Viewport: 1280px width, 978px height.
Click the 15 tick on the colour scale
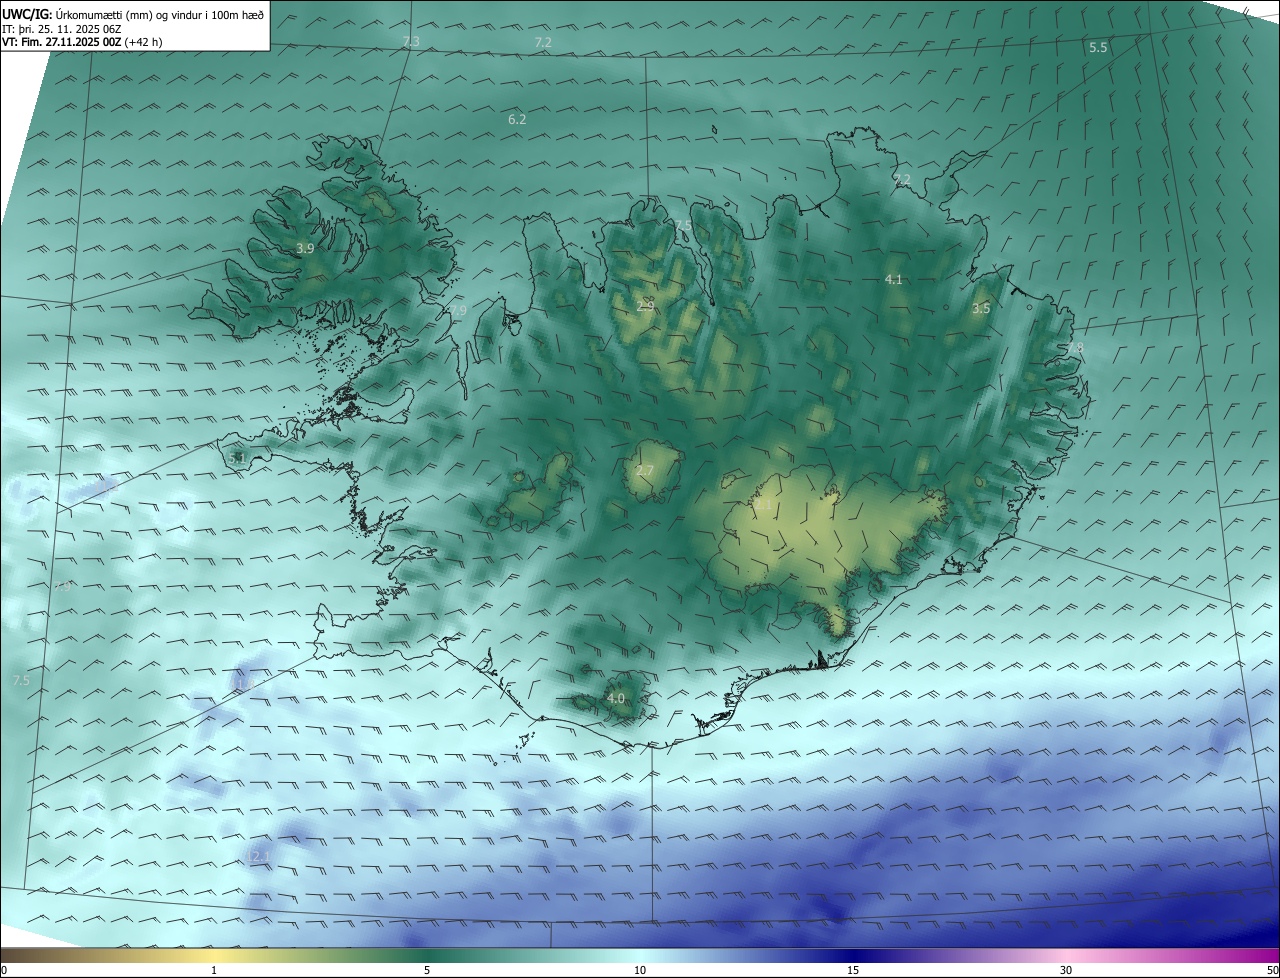coord(853,970)
